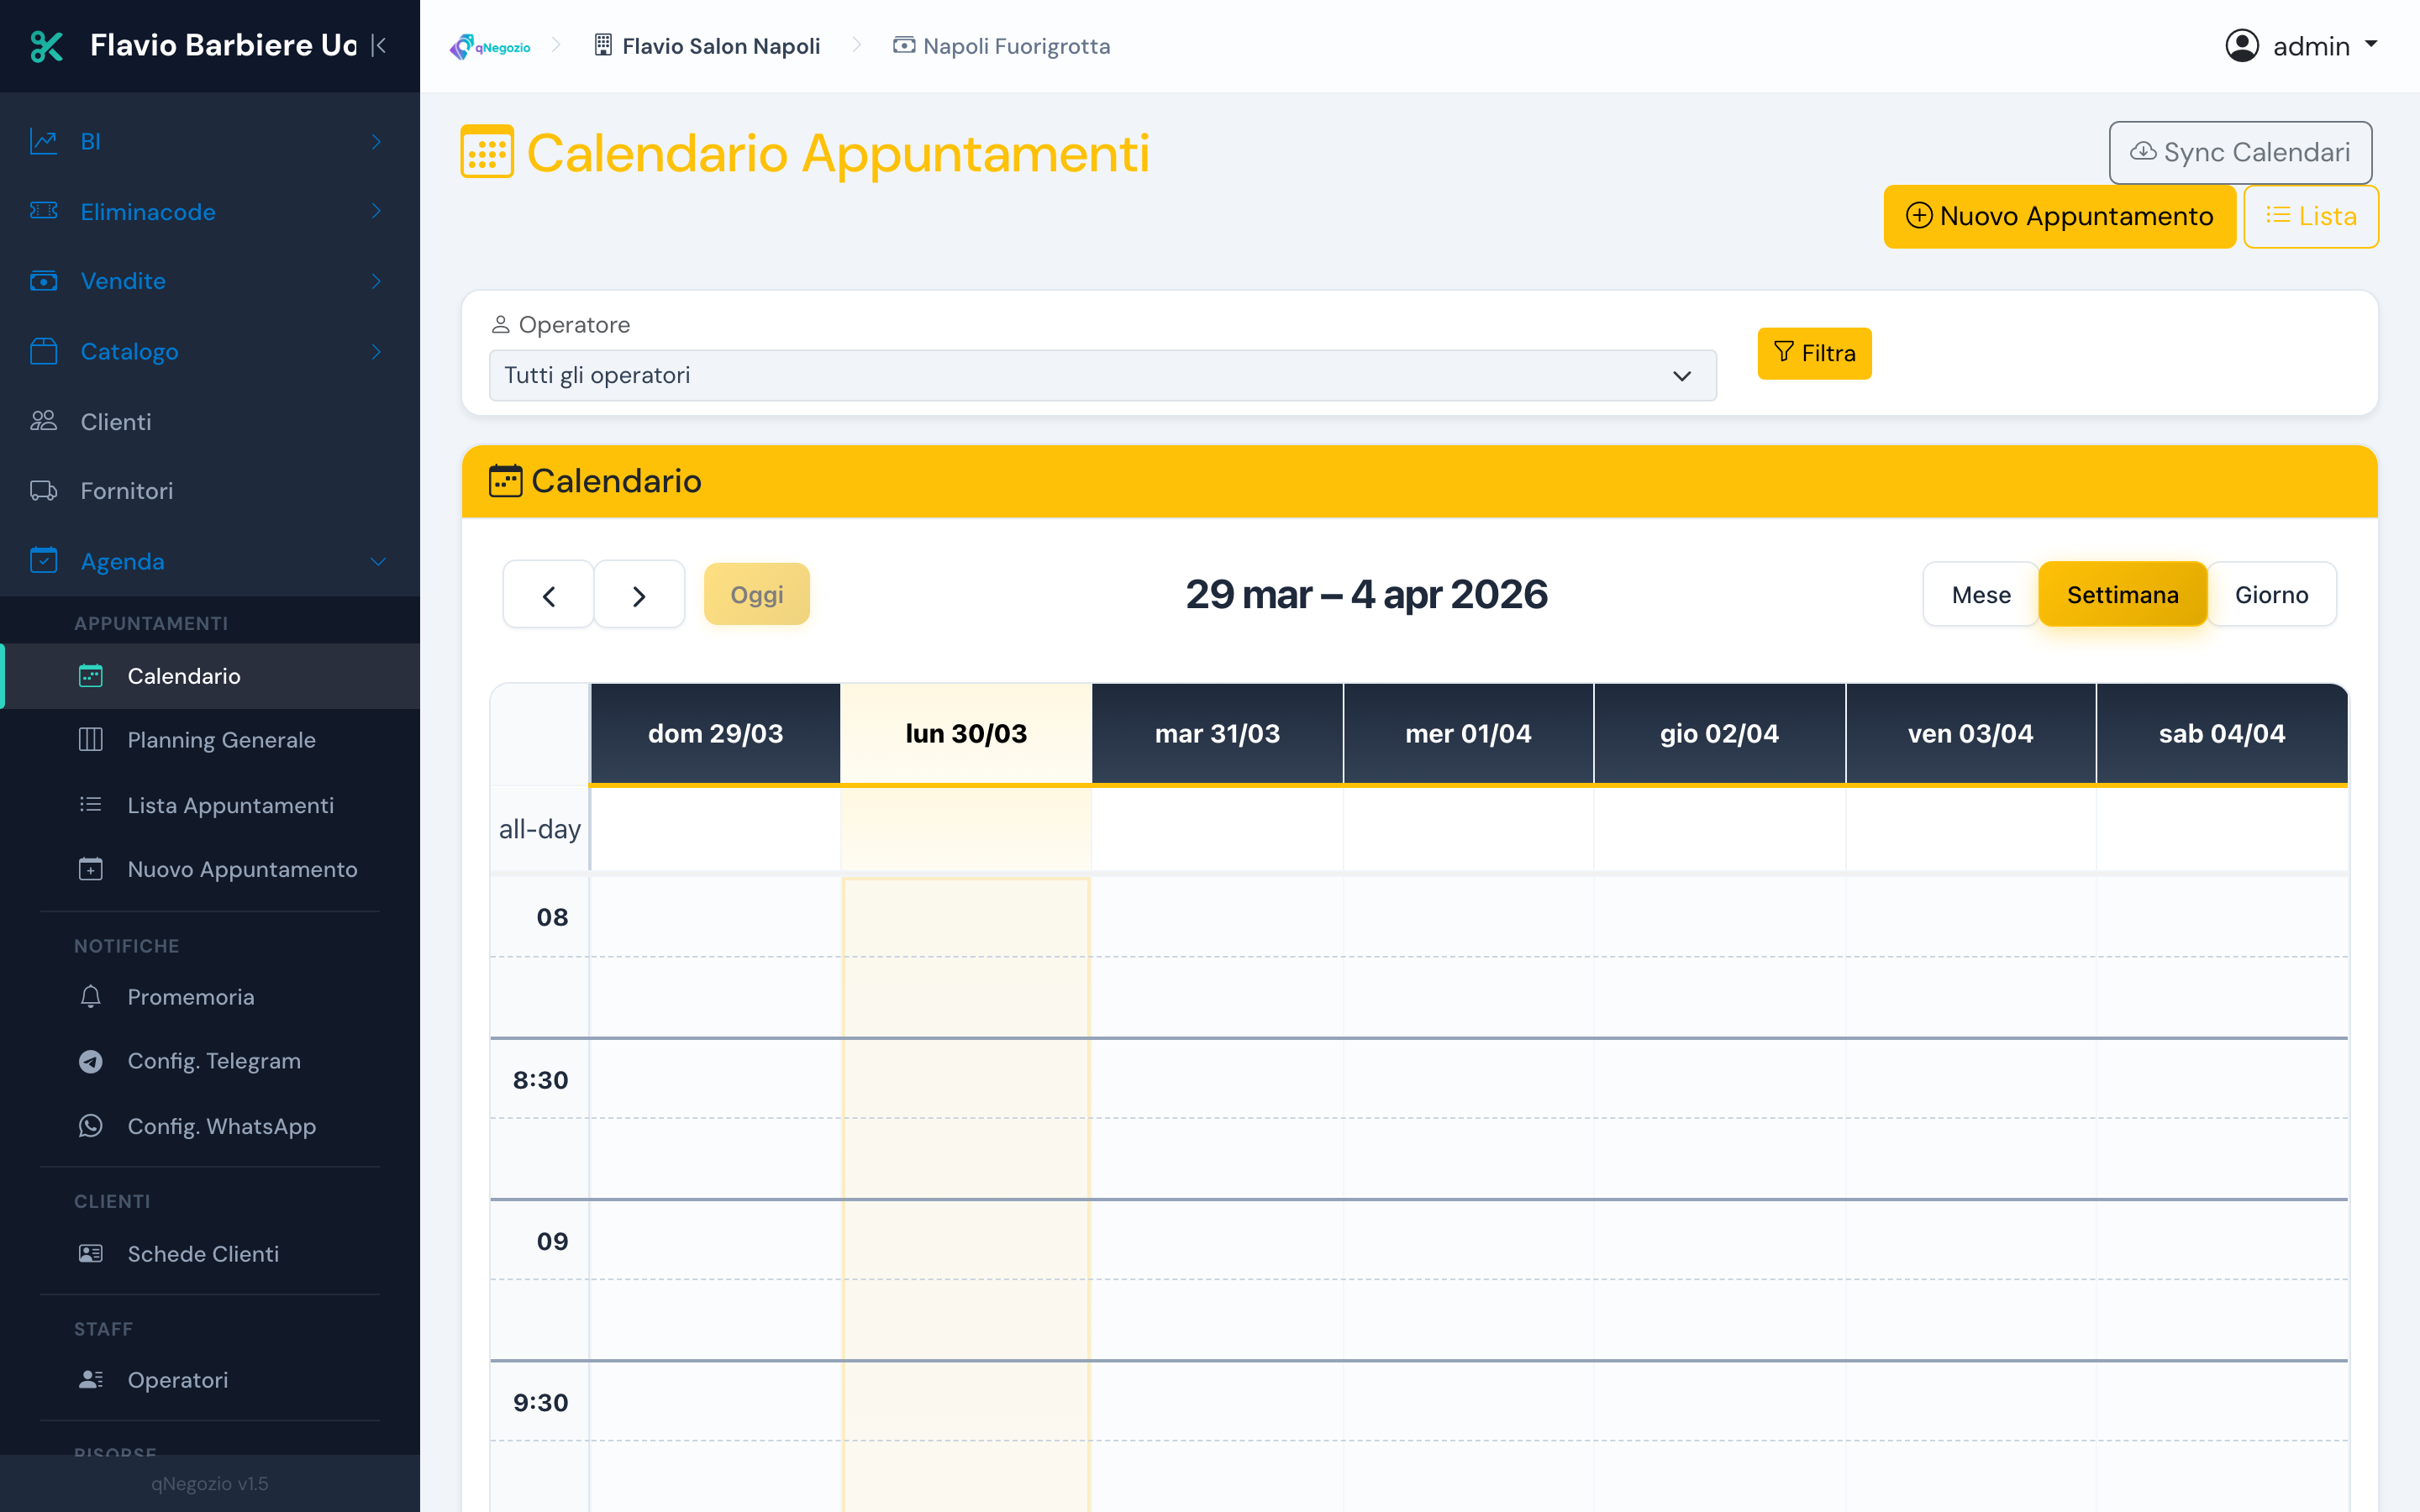
Task: Open Config. WhatsApp settings
Action: tap(210, 1126)
